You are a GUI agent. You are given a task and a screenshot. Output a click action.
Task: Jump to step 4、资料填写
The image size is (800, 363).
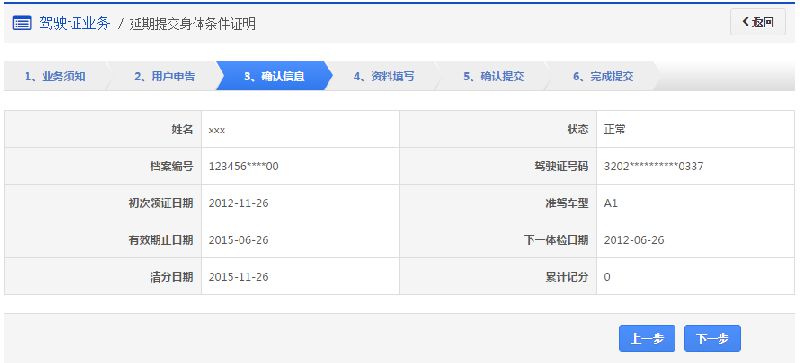pos(384,77)
